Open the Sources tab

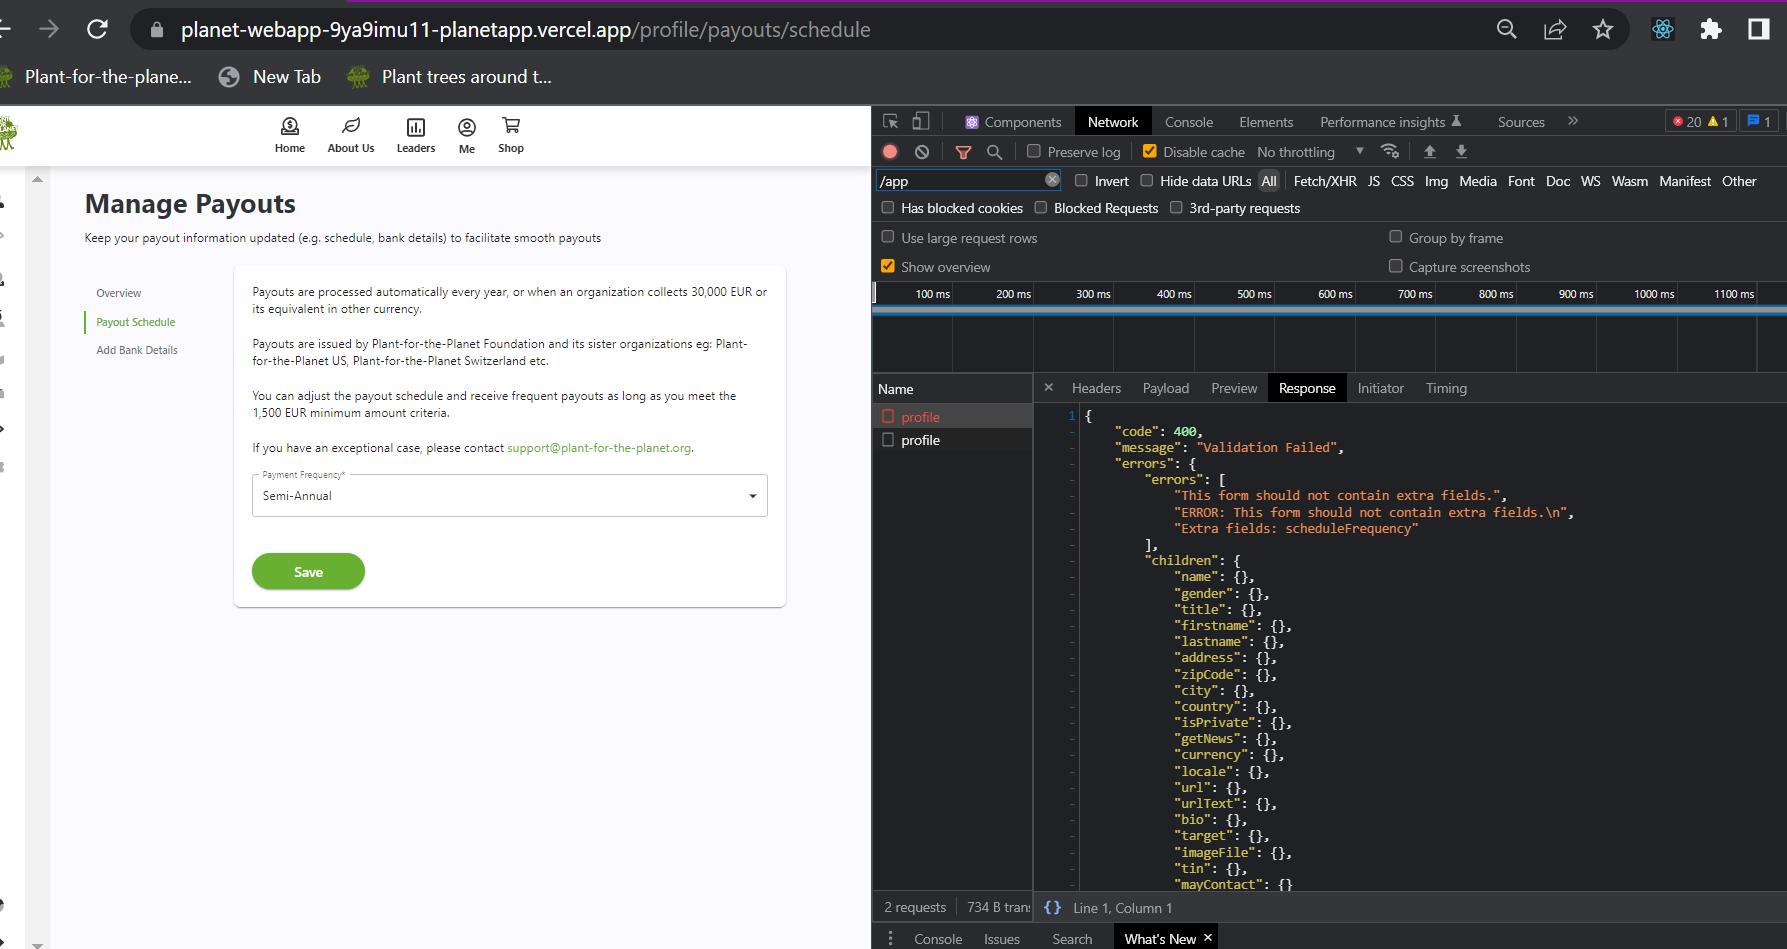click(x=1521, y=122)
